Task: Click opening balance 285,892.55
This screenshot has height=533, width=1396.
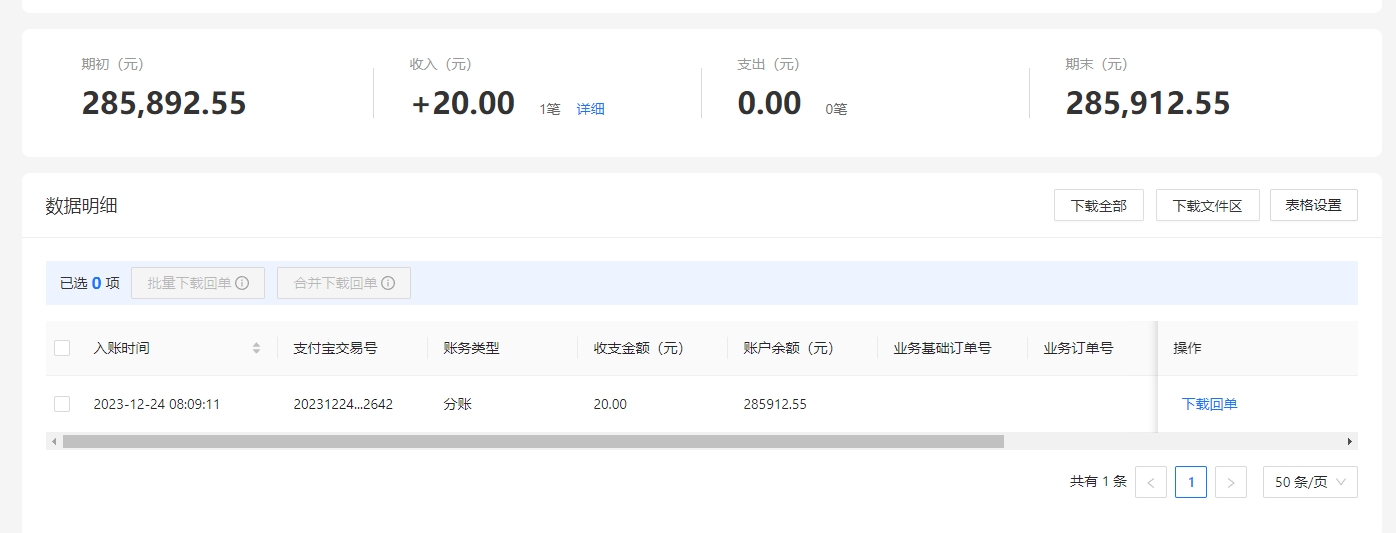Action: 164,103
